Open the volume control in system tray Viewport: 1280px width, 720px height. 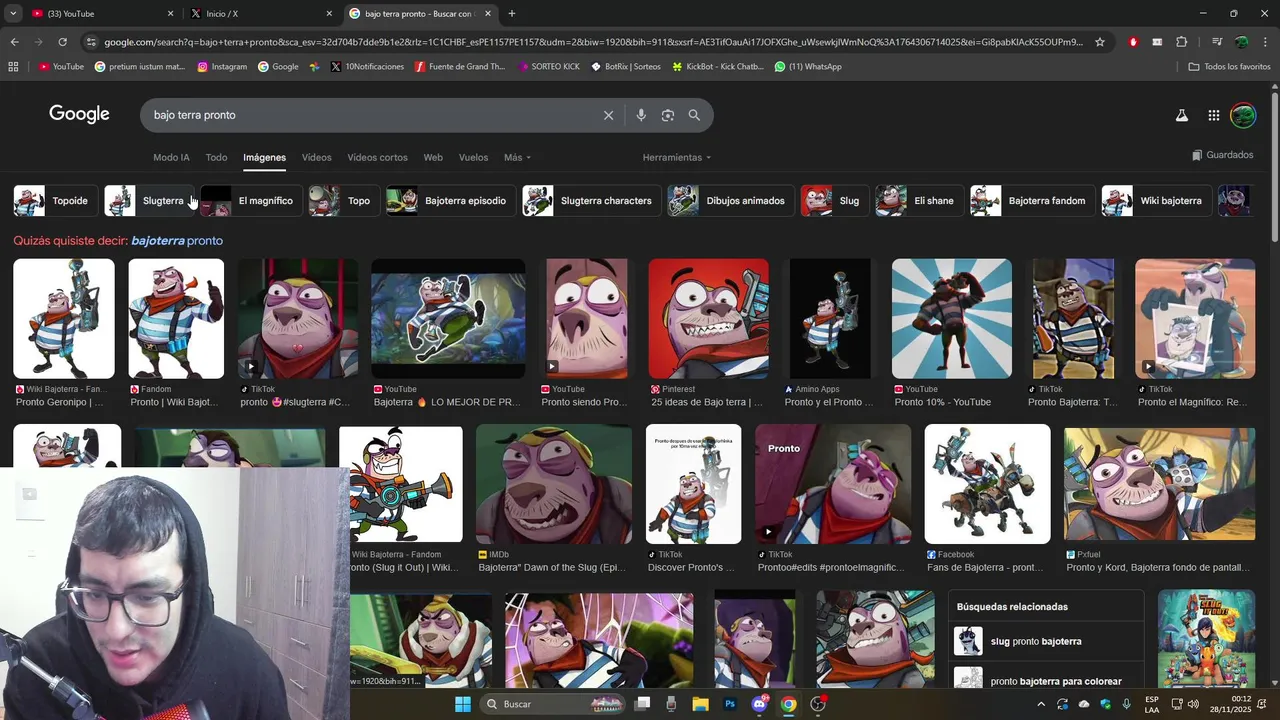(1193, 704)
